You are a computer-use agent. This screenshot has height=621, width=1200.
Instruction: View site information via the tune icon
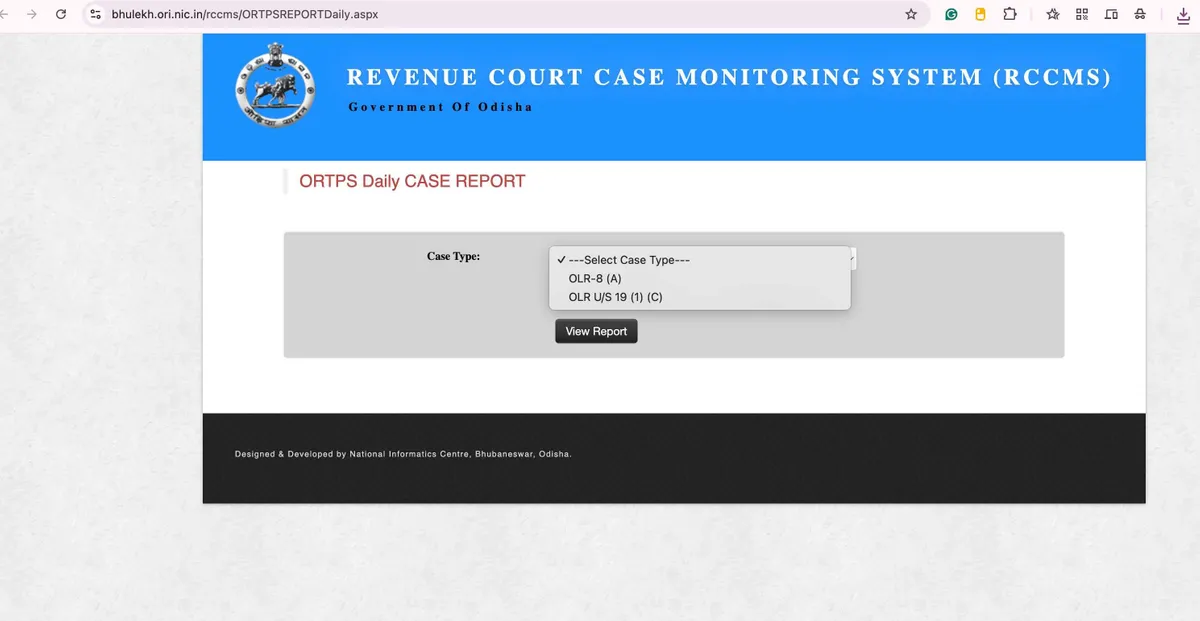(x=95, y=14)
